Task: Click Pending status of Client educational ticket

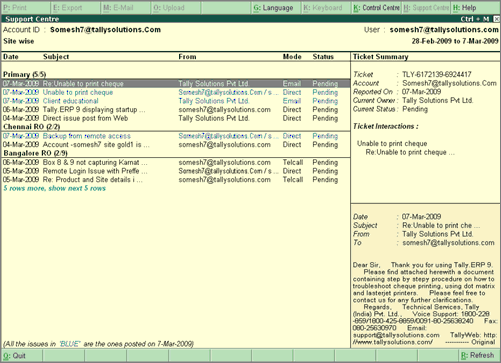Action: [325, 101]
